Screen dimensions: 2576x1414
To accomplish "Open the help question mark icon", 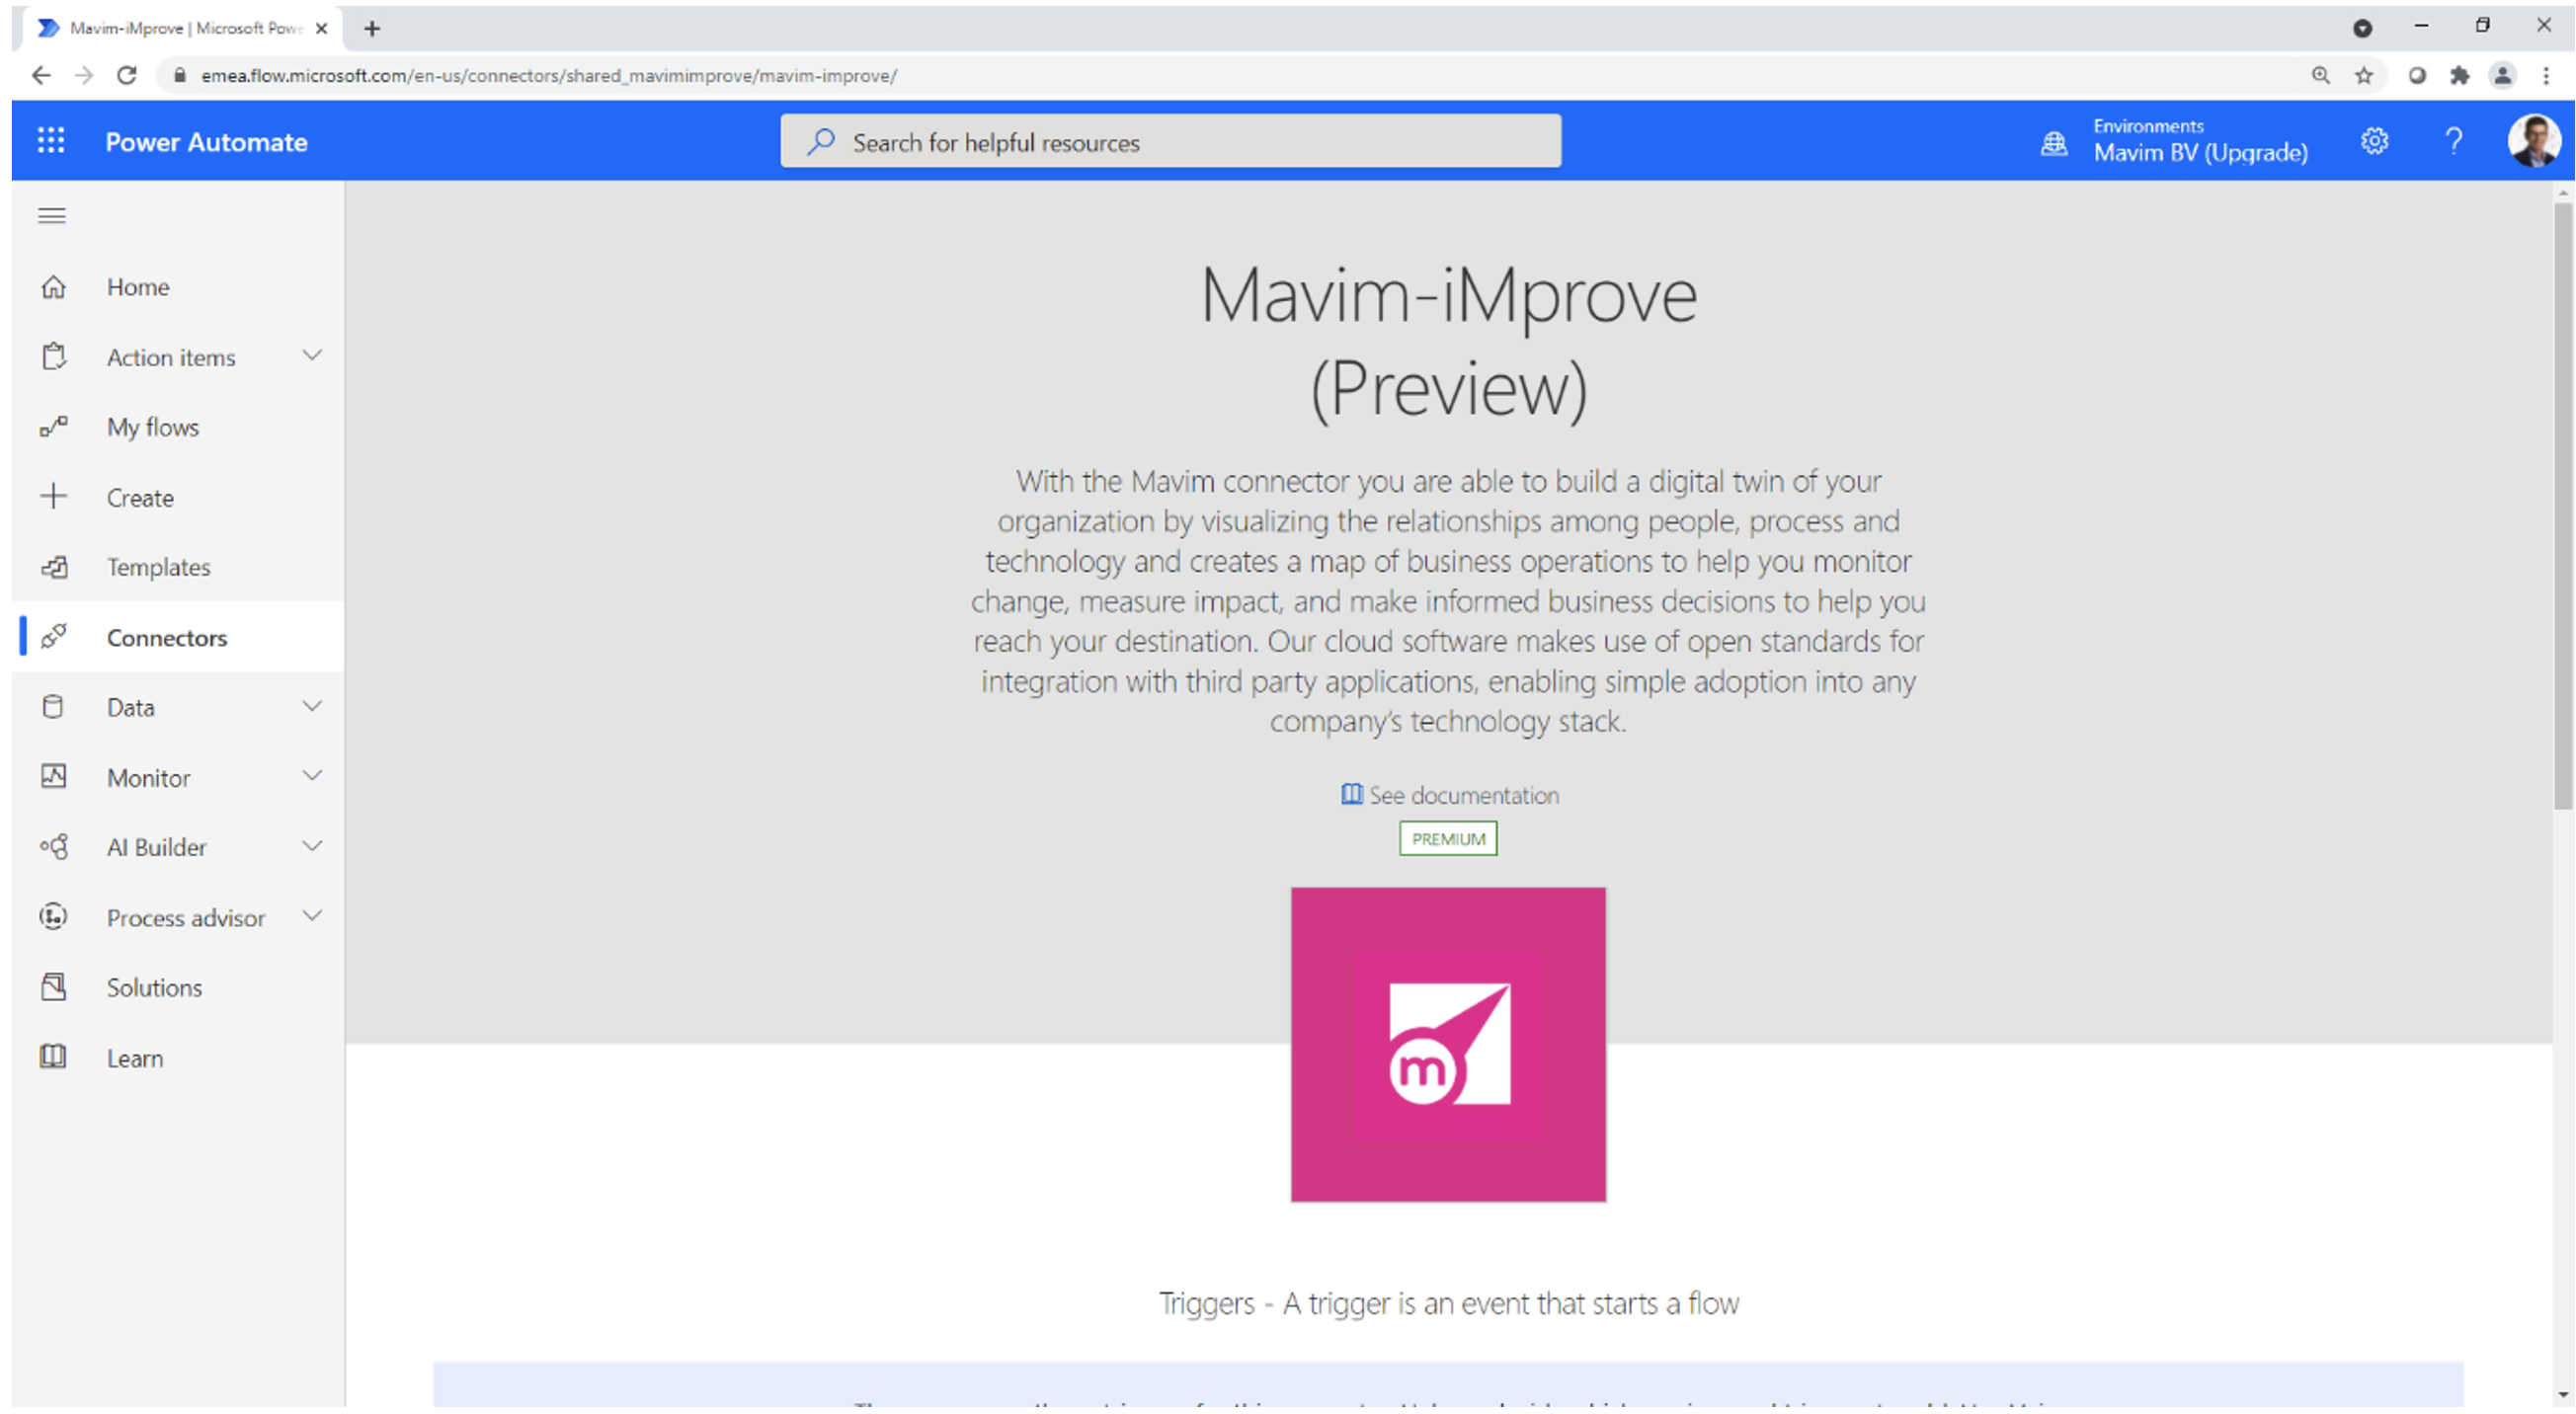I will click(2453, 141).
